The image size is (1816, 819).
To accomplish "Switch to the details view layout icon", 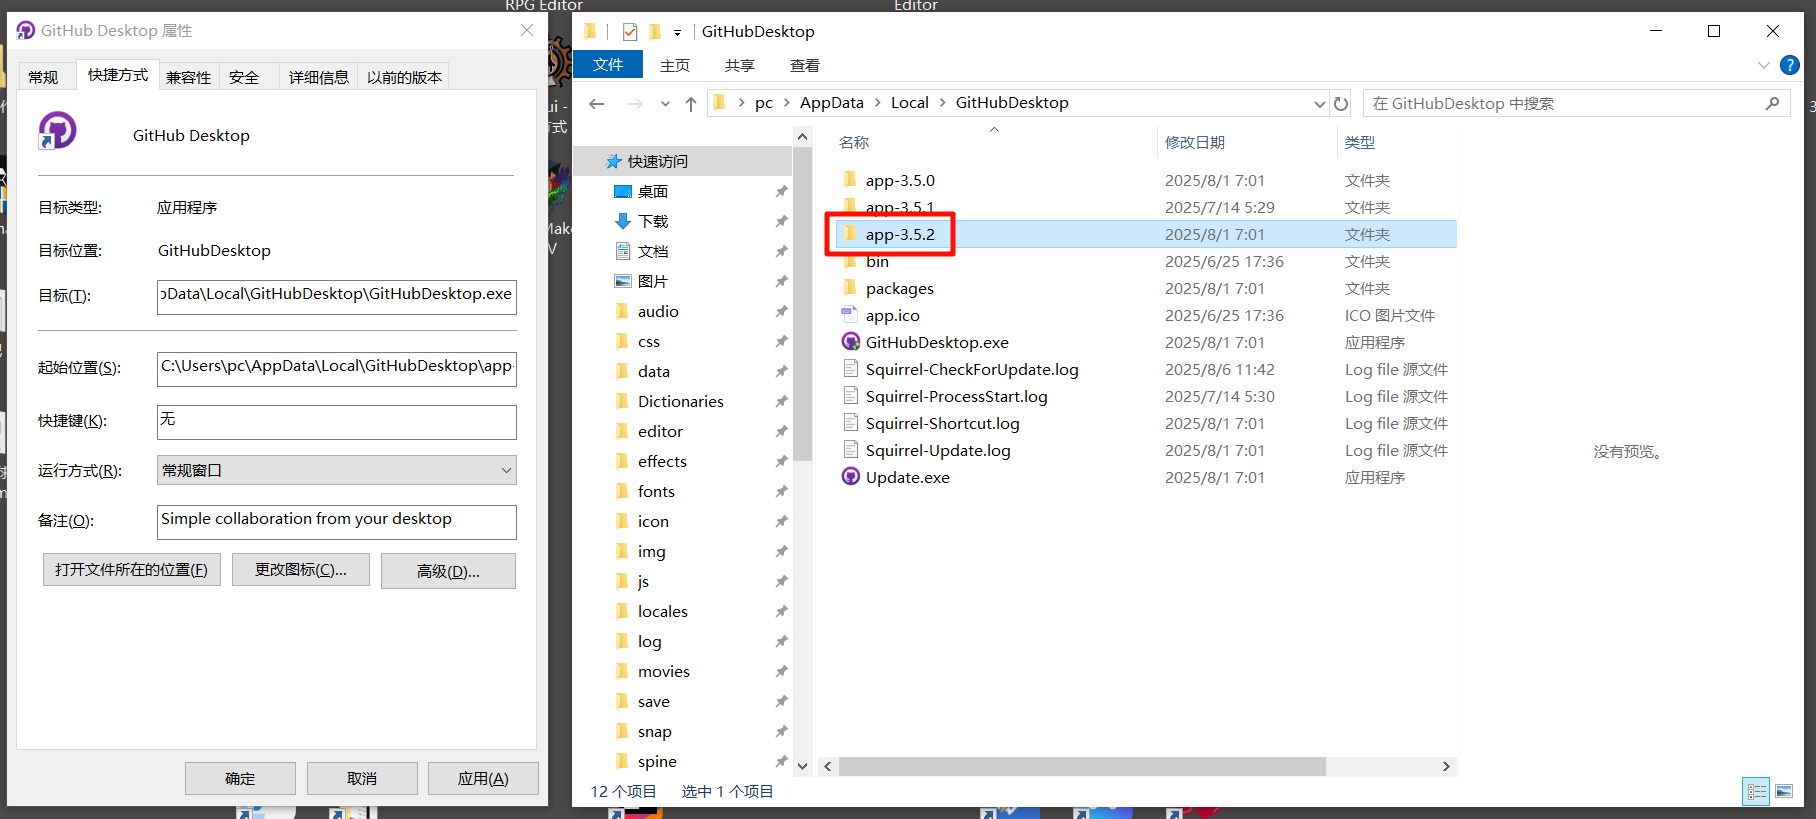I will pos(1757,791).
